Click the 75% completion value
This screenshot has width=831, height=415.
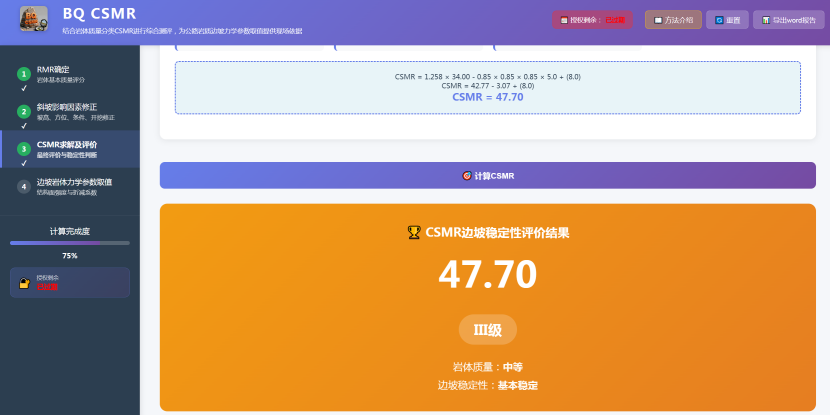(x=70, y=256)
